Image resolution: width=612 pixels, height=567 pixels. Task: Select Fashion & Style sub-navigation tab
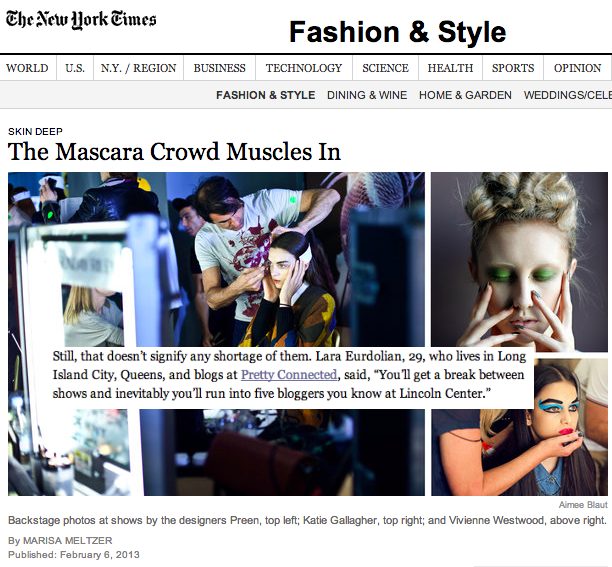pyautogui.click(x=265, y=95)
